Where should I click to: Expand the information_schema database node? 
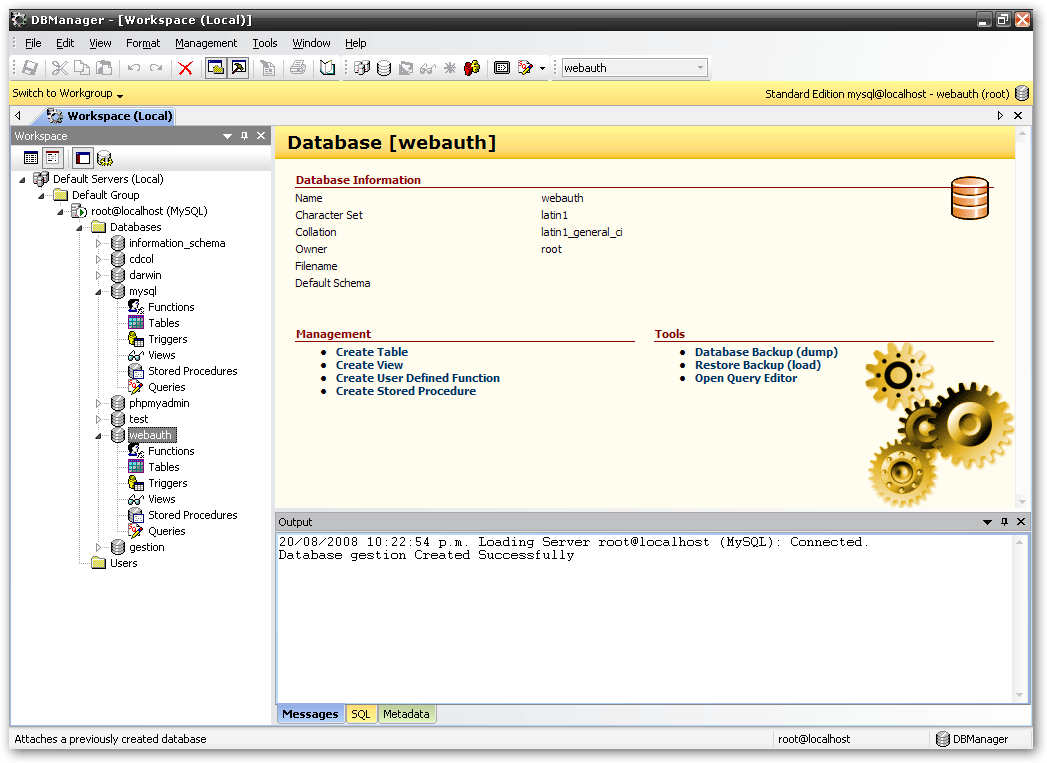click(x=99, y=244)
